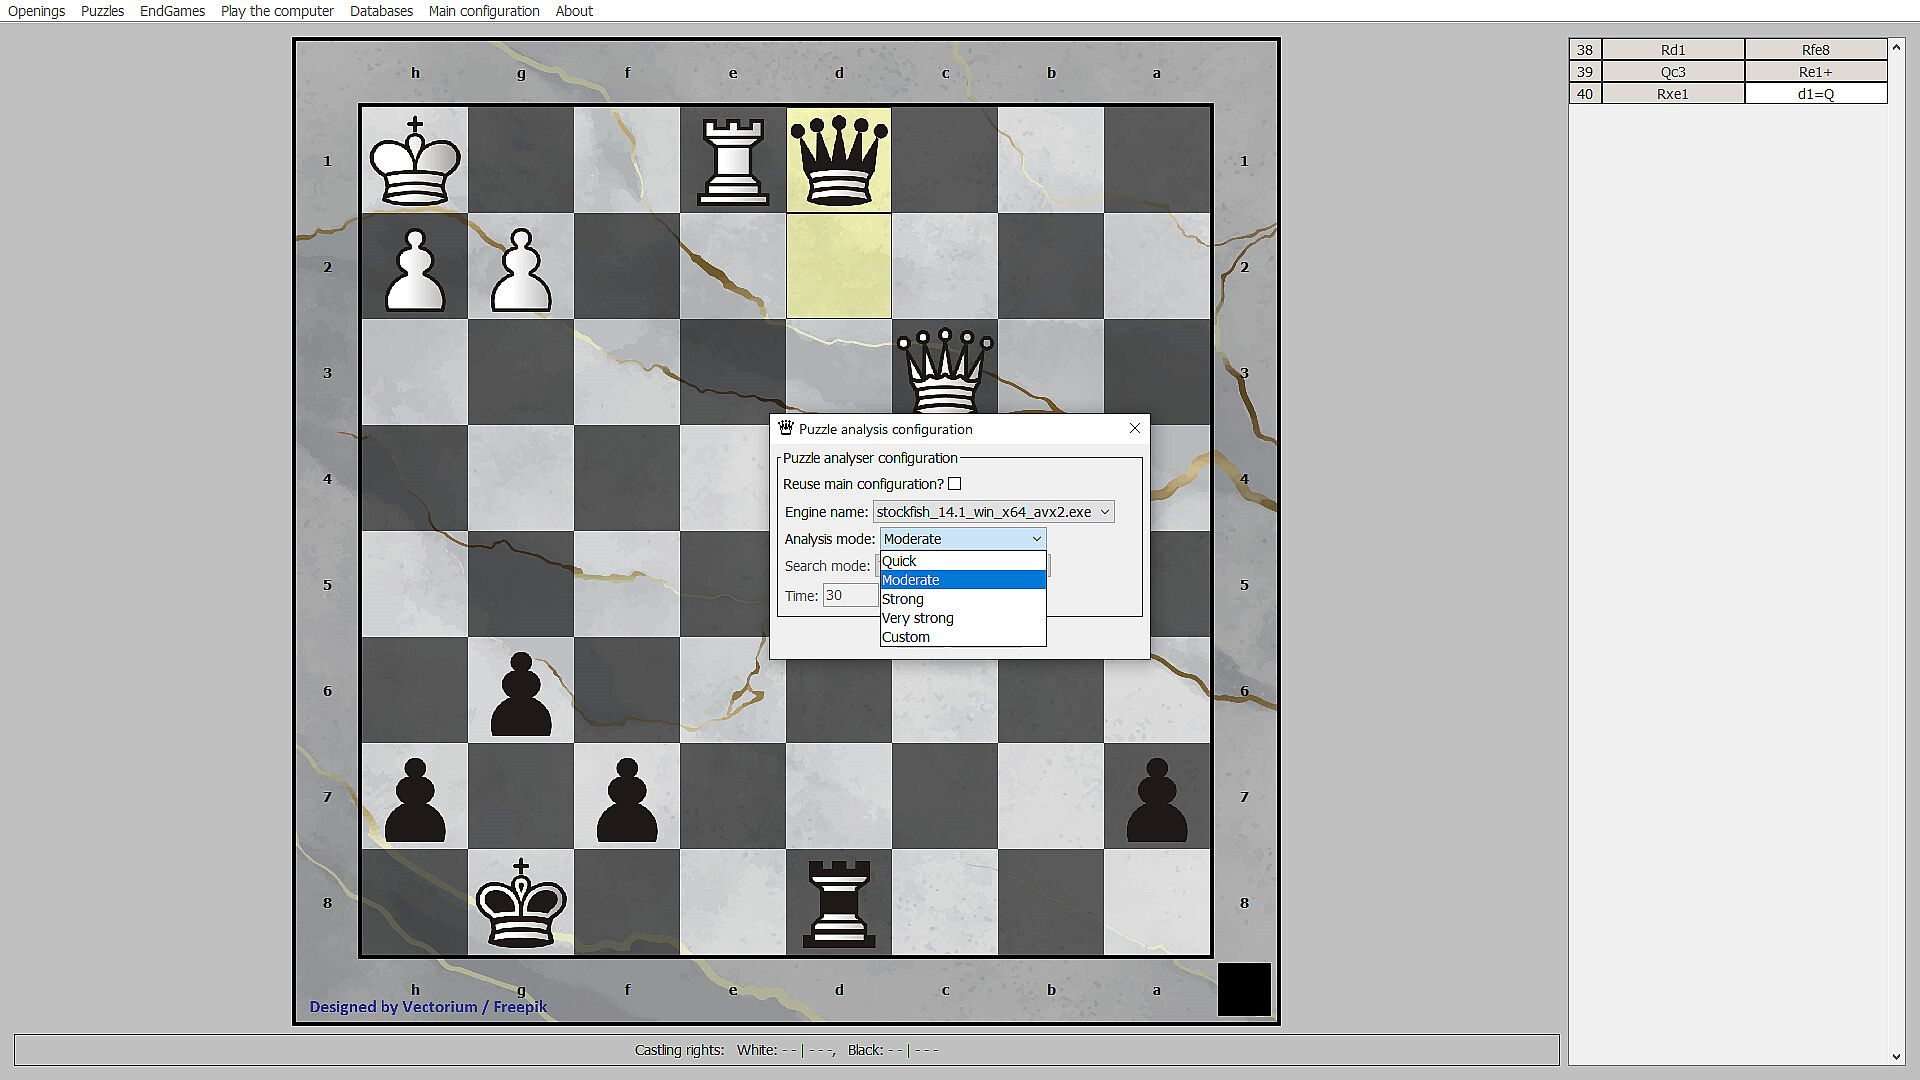
Task: Select the white rook on e1
Action: point(733,160)
